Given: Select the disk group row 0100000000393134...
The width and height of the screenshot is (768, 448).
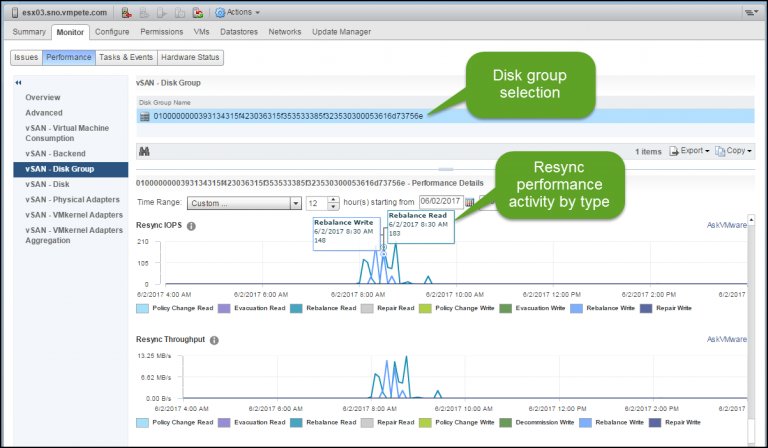Looking at the screenshot, I should [x=445, y=117].
